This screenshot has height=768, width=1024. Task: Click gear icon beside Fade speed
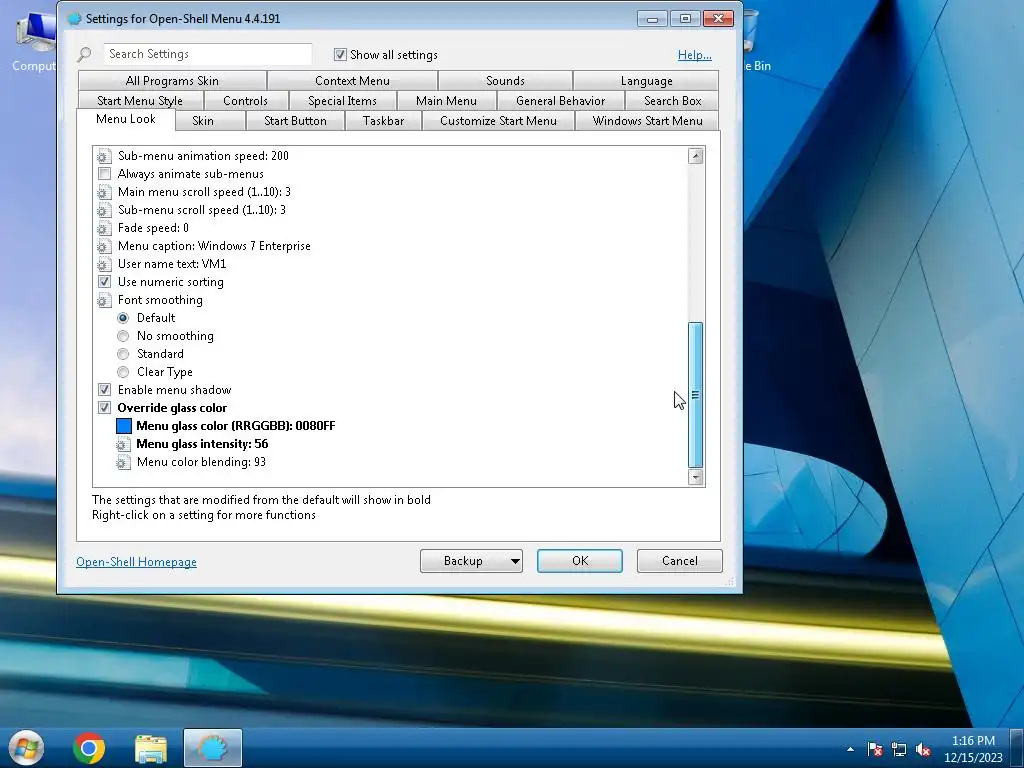pyautogui.click(x=104, y=228)
